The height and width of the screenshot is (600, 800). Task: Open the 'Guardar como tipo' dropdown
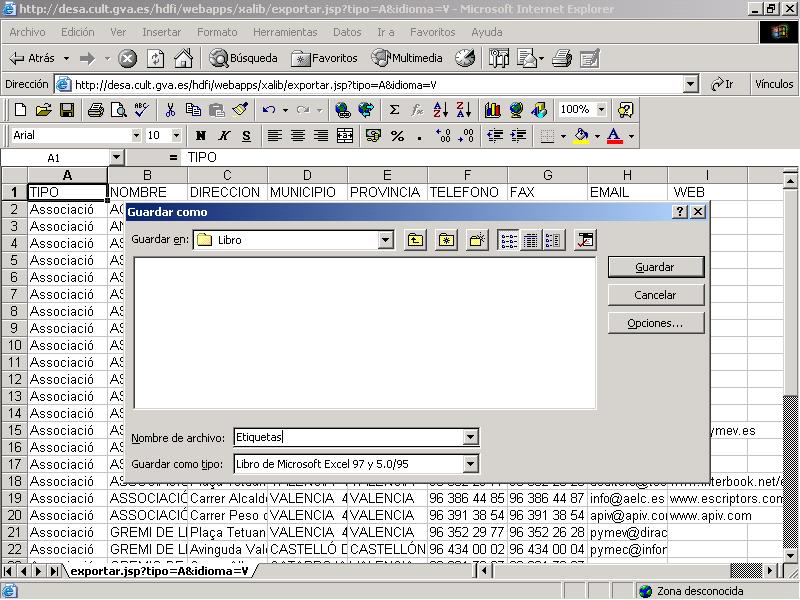[x=470, y=464]
